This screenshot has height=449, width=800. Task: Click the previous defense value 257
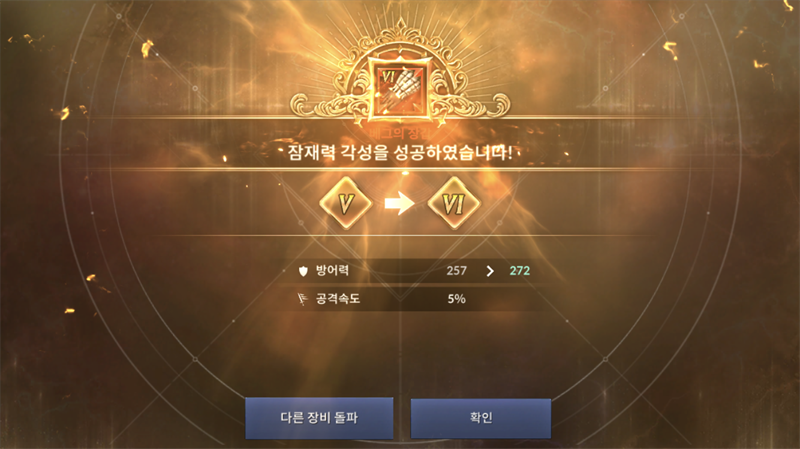[x=456, y=271]
